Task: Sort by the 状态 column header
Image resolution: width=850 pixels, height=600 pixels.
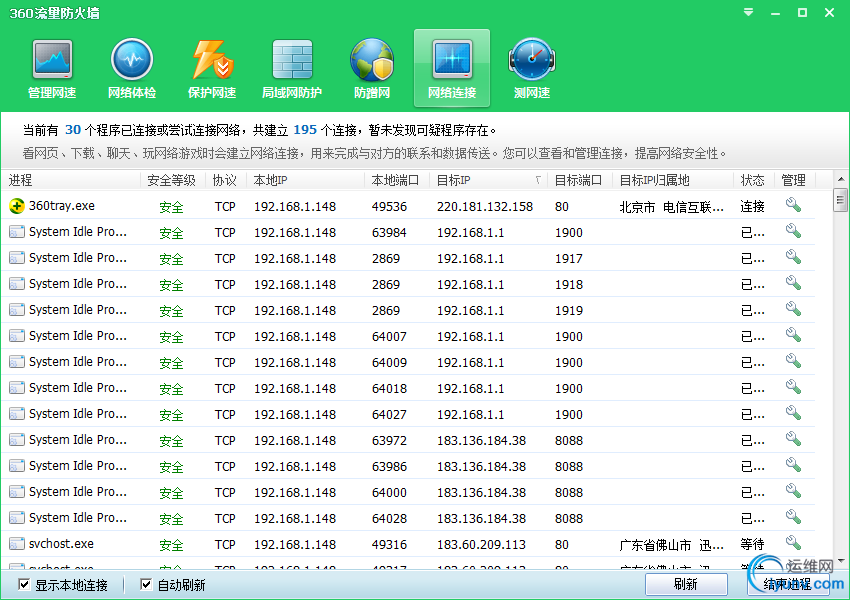Action: coord(754,180)
